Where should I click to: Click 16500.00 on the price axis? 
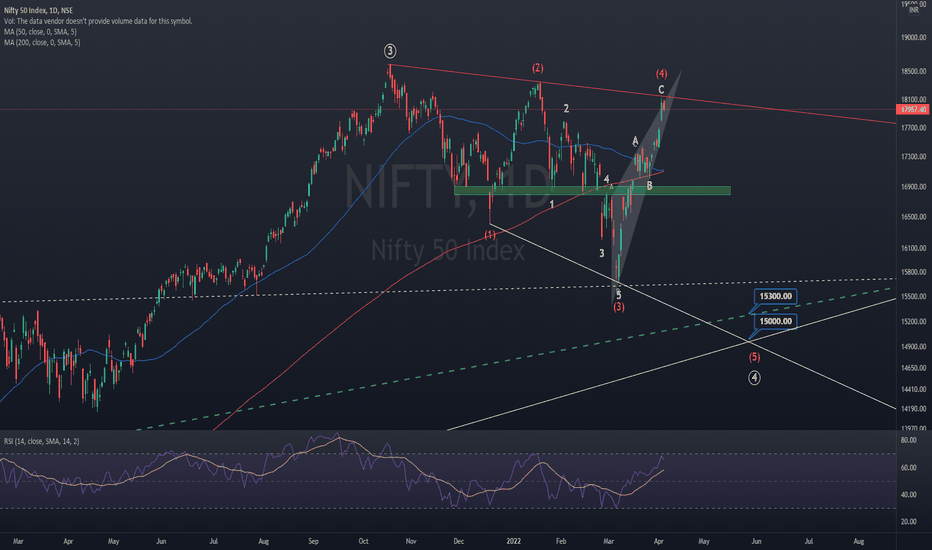pos(914,217)
